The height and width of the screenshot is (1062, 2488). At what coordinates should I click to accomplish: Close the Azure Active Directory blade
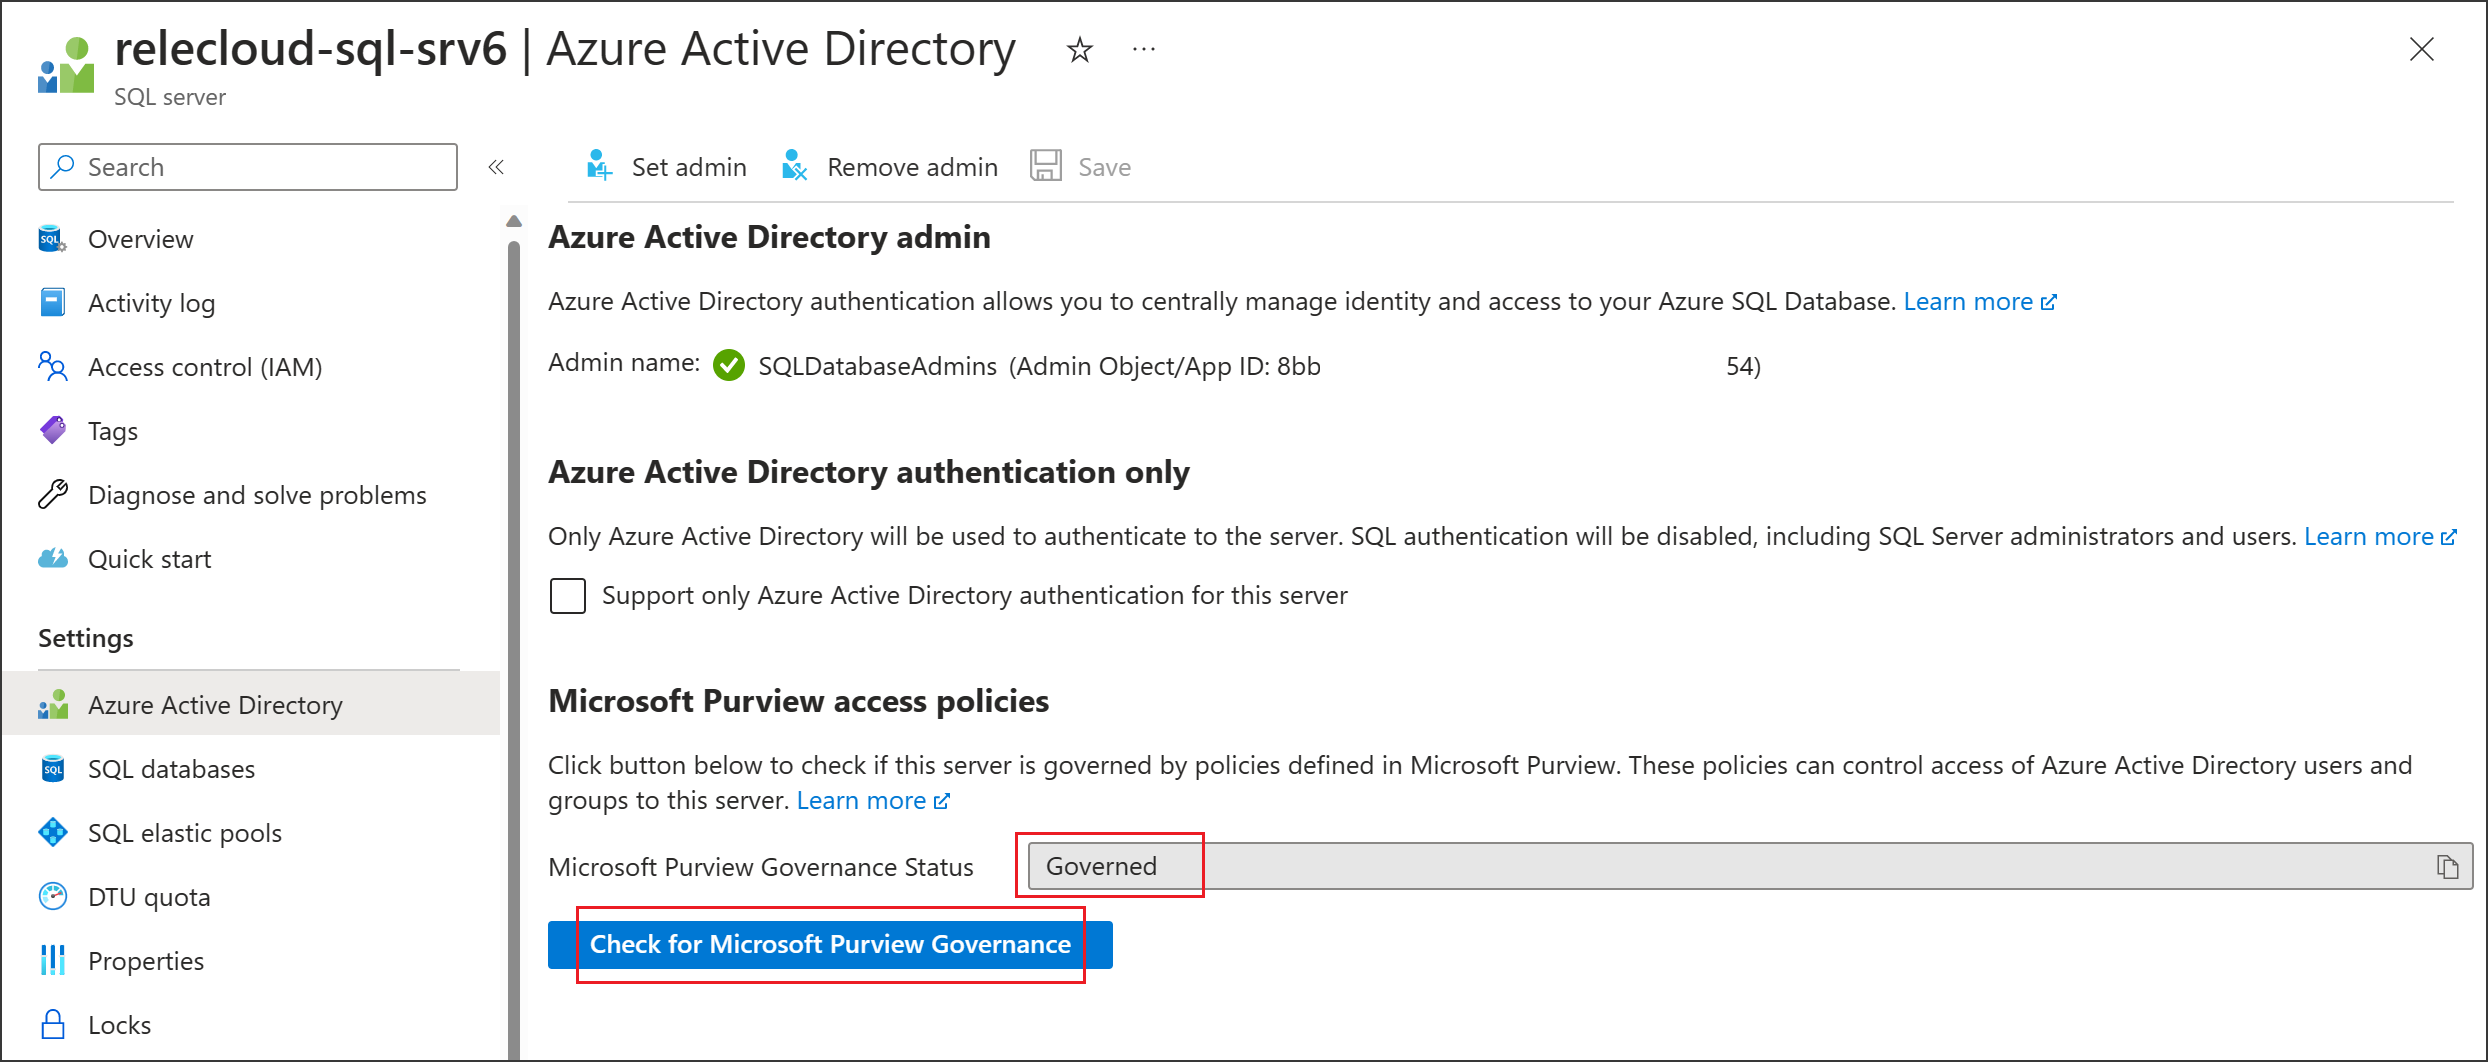[x=2421, y=50]
